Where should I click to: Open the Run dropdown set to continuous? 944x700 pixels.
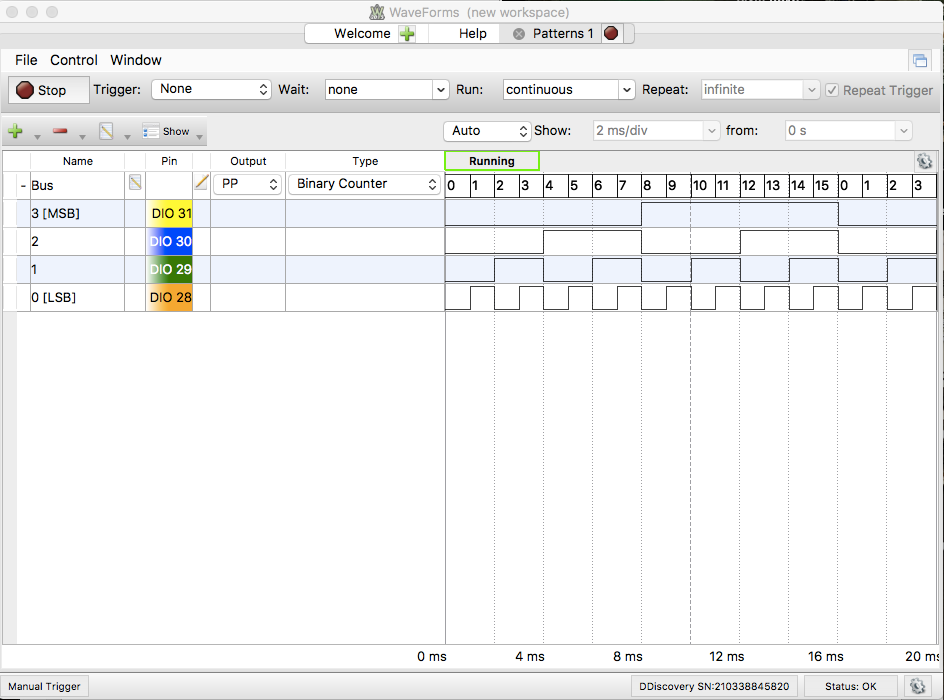pos(569,90)
